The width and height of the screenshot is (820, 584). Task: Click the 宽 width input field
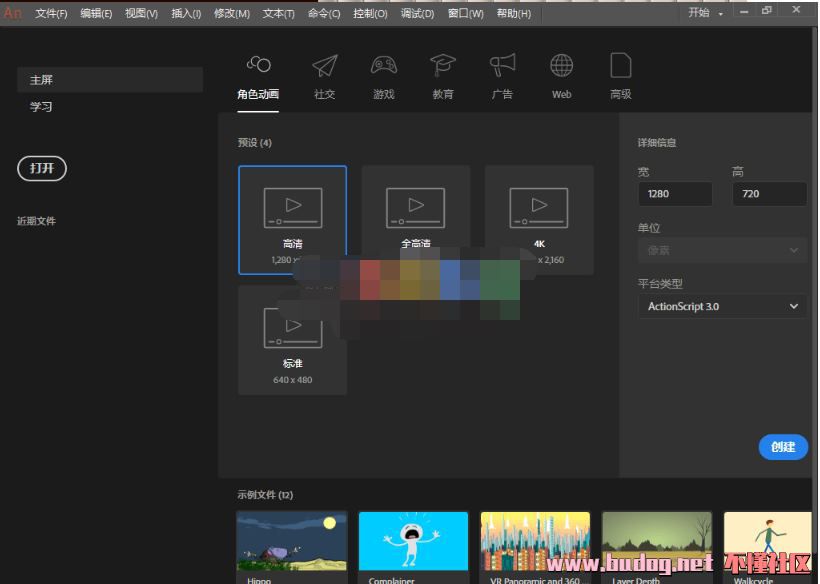(x=675, y=194)
